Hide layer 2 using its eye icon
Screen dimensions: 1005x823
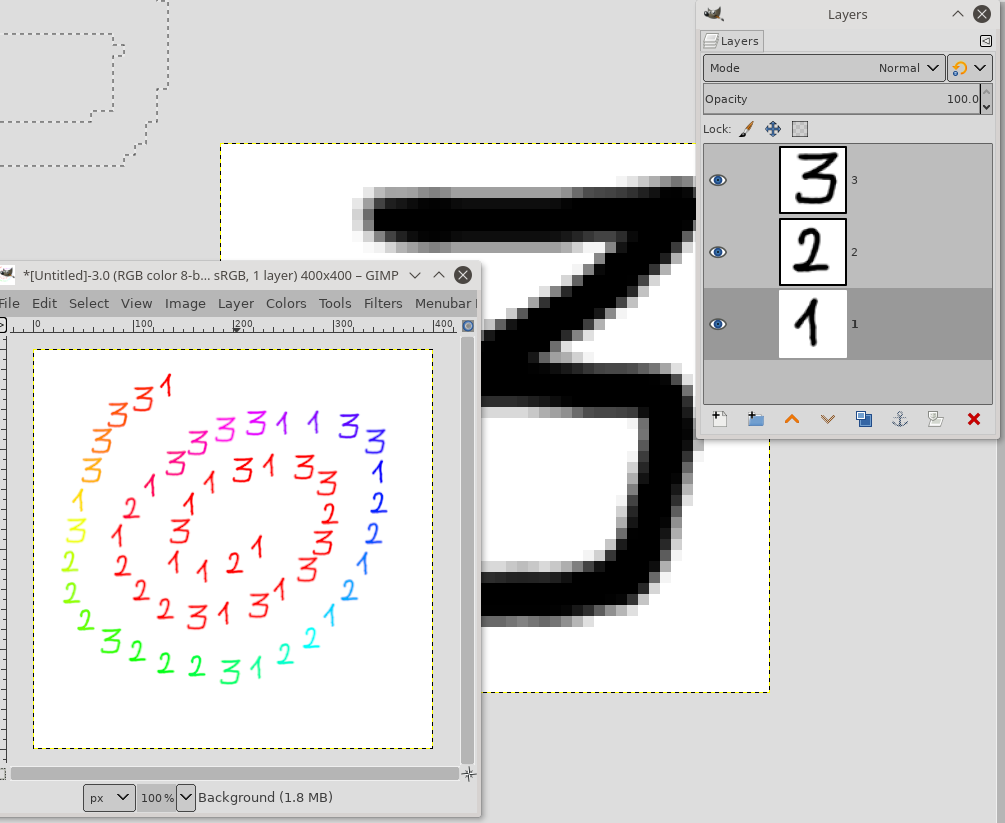pos(718,252)
